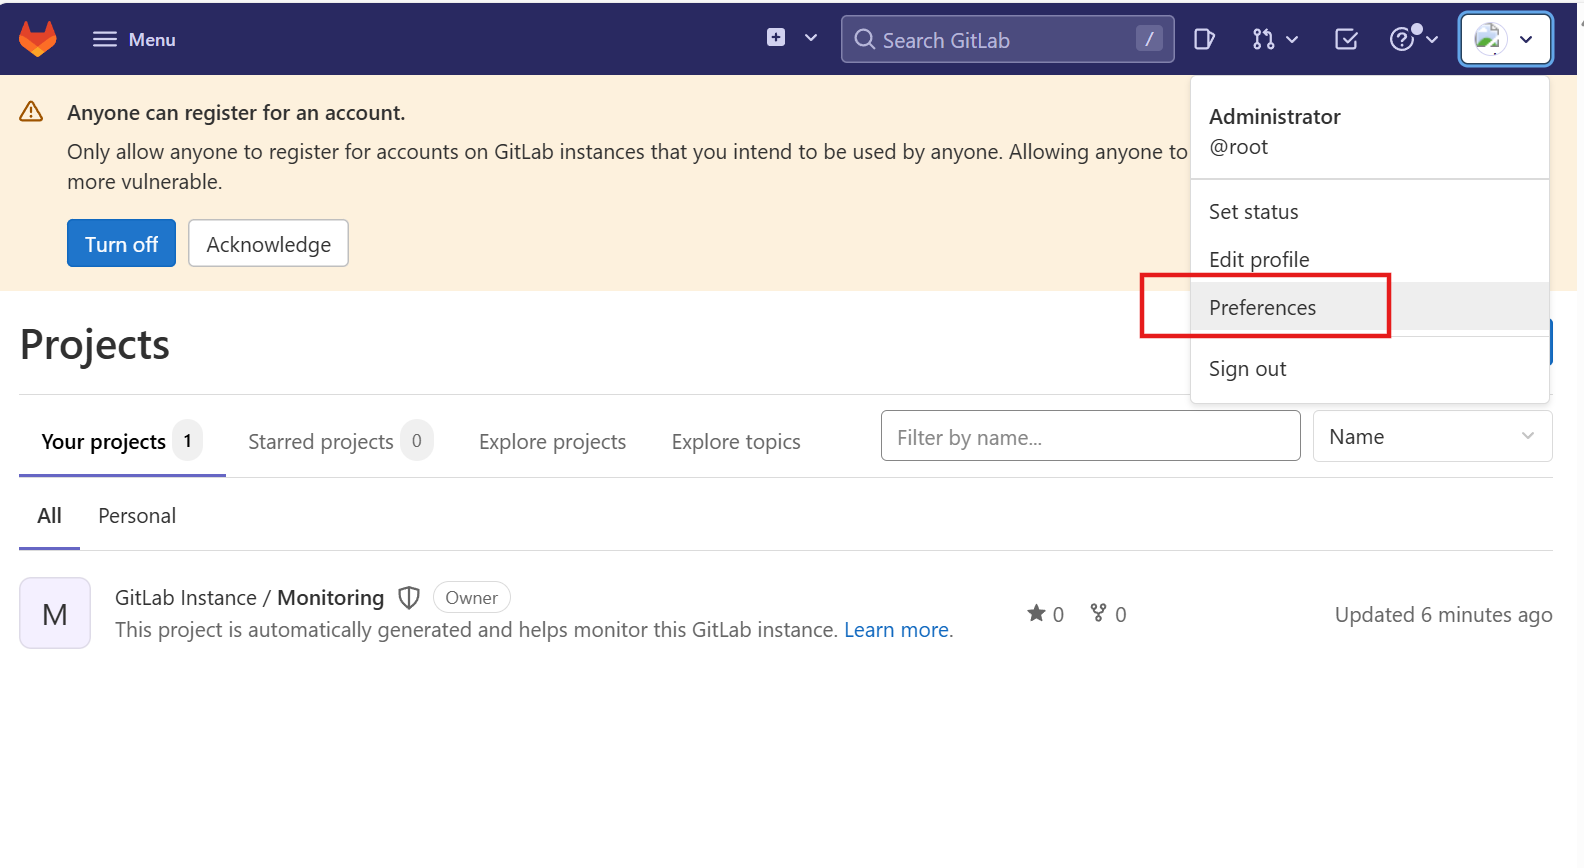Click the warning triangle icon
1584x868 pixels.
[x=31, y=111]
